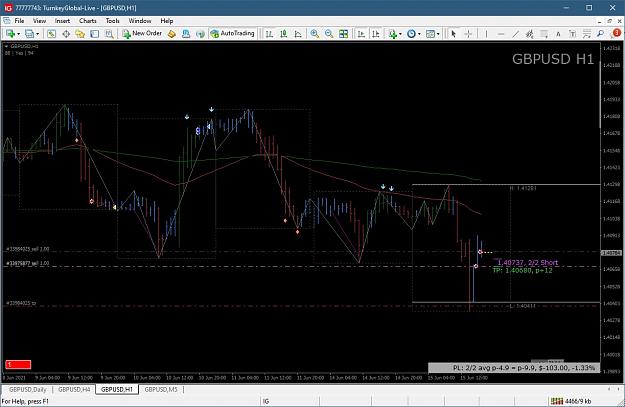
Task: Select the Vertical Line drawing tool
Action: (486, 34)
